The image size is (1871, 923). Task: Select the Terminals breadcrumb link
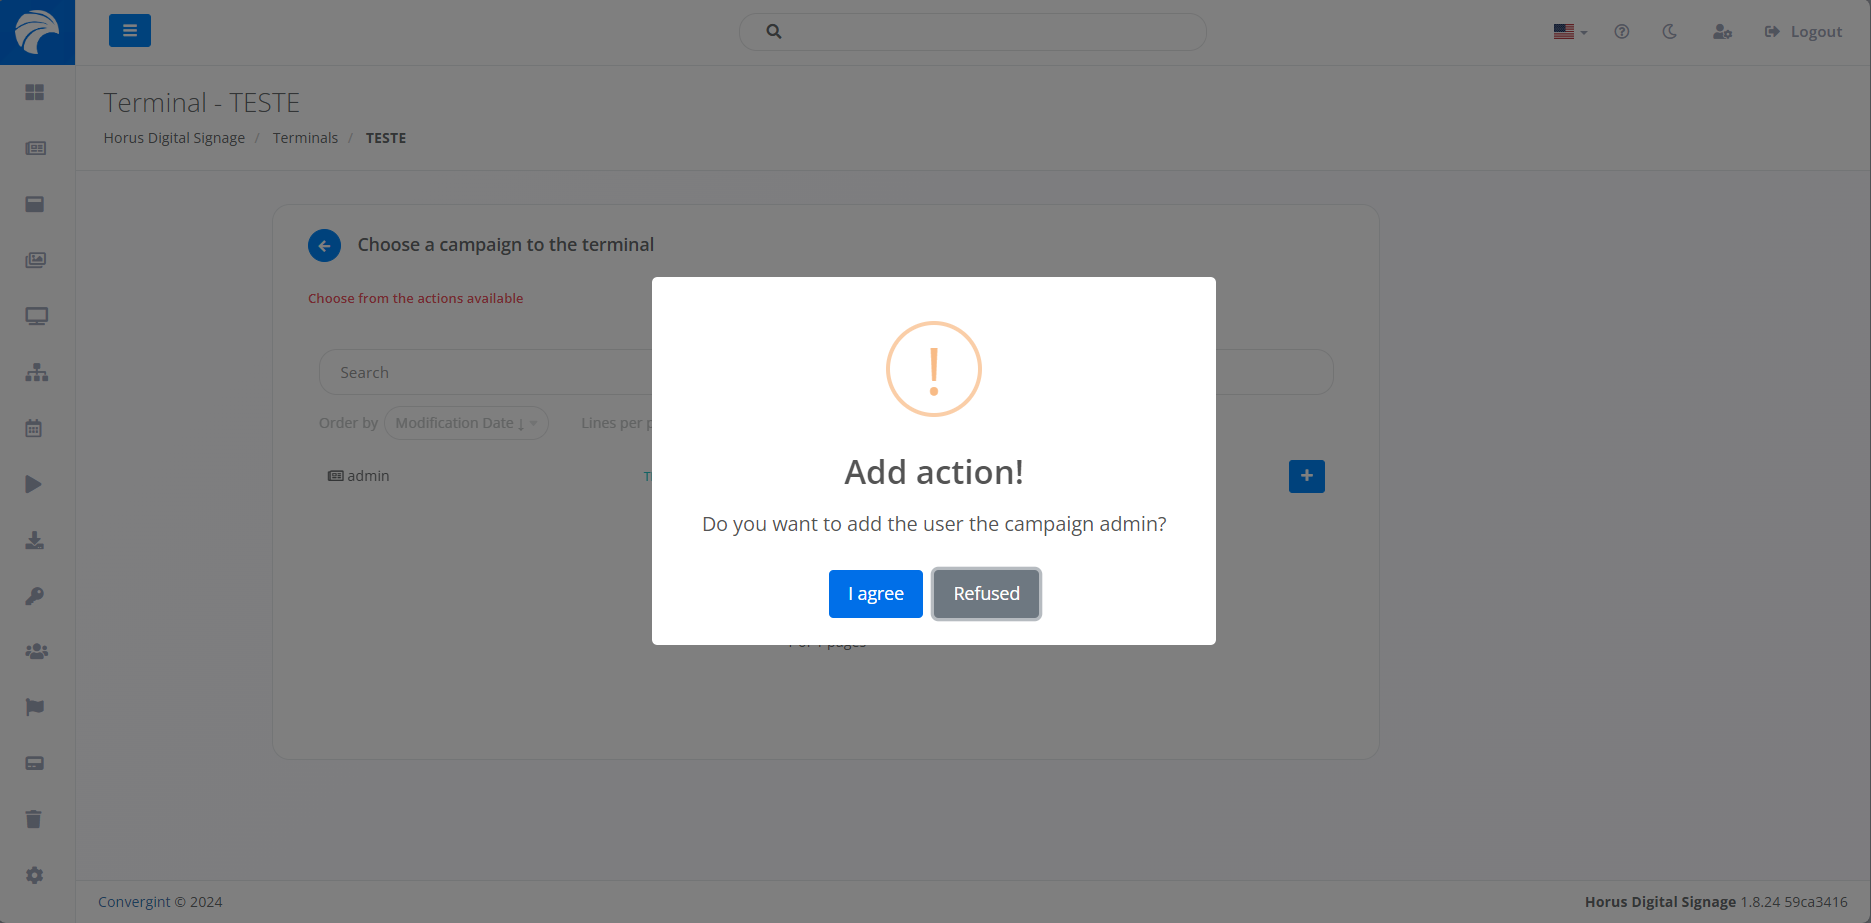point(305,138)
